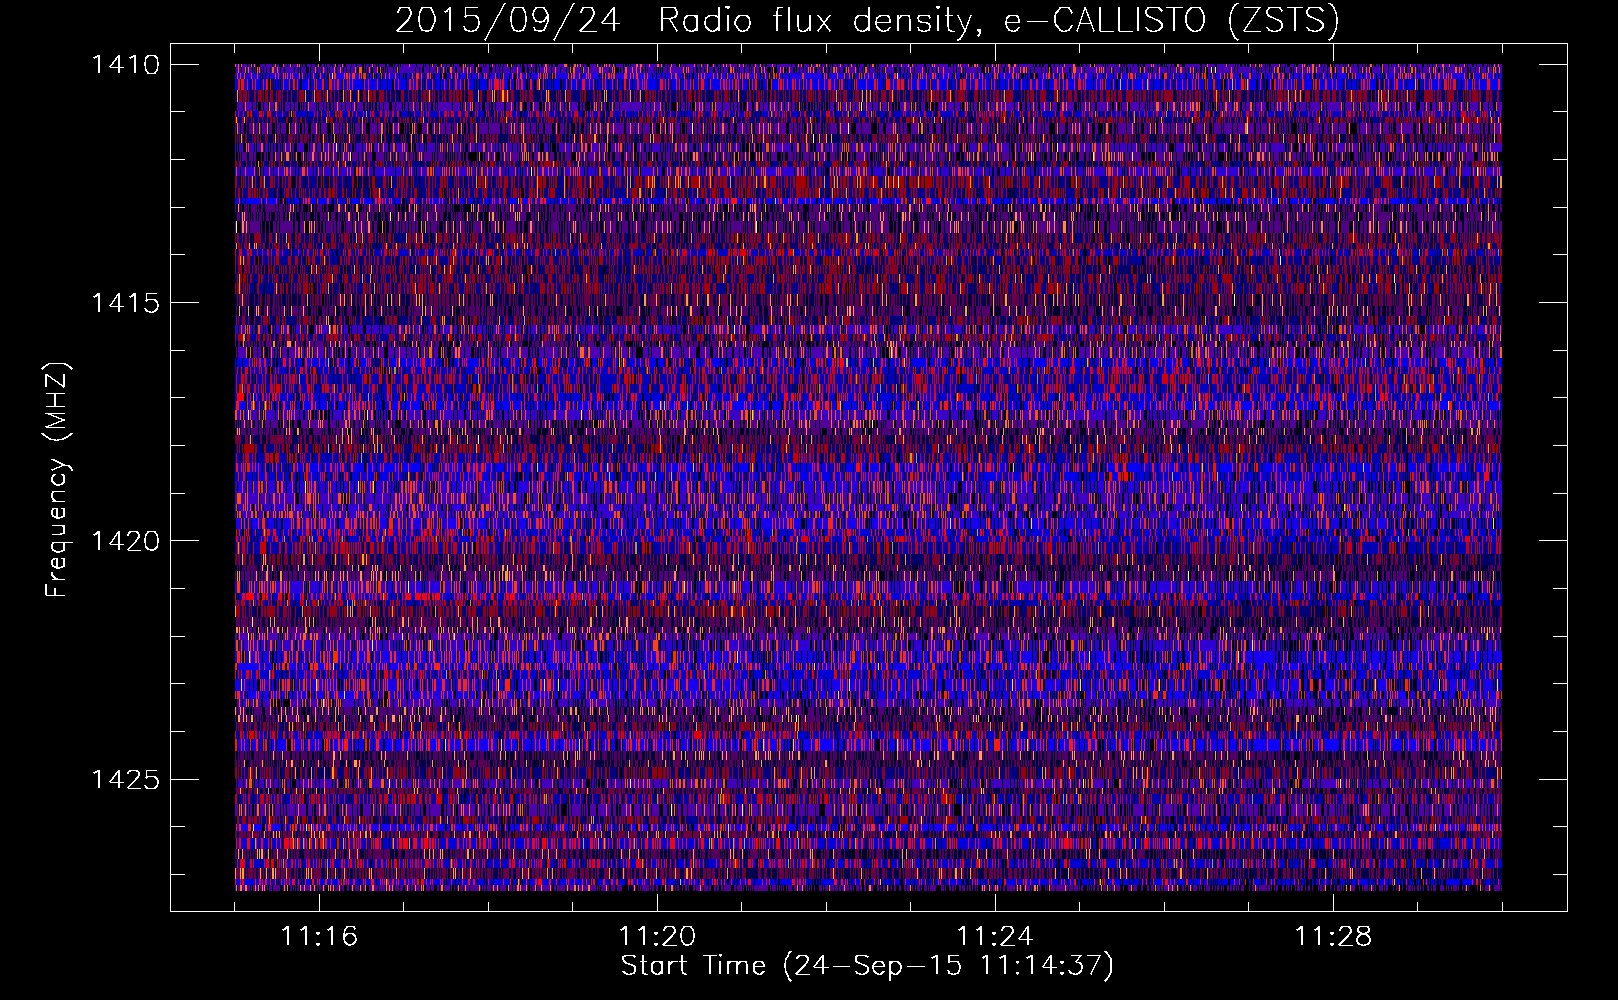Click the 11:16 time tick label
This screenshot has height=1000, width=1618.
tap(319, 937)
